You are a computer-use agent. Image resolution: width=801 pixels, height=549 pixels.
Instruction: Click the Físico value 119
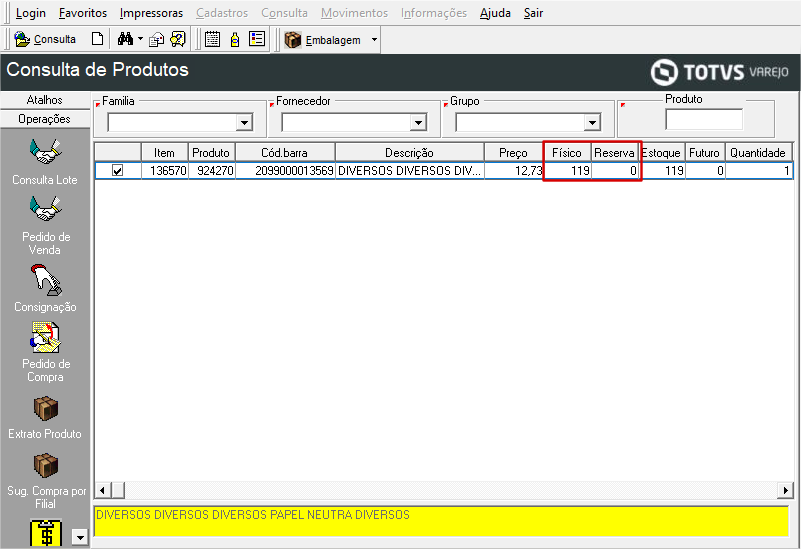point(568,171)
